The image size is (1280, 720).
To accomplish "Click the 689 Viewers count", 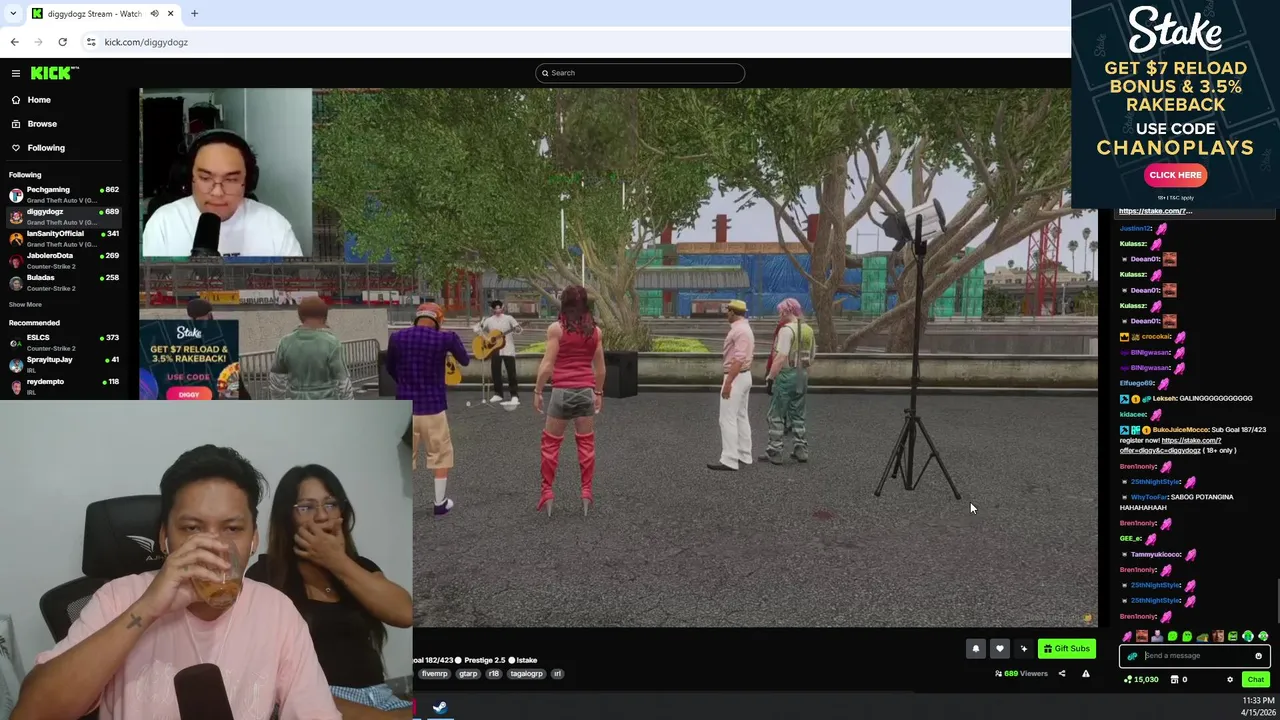I will pos(1022,674).
